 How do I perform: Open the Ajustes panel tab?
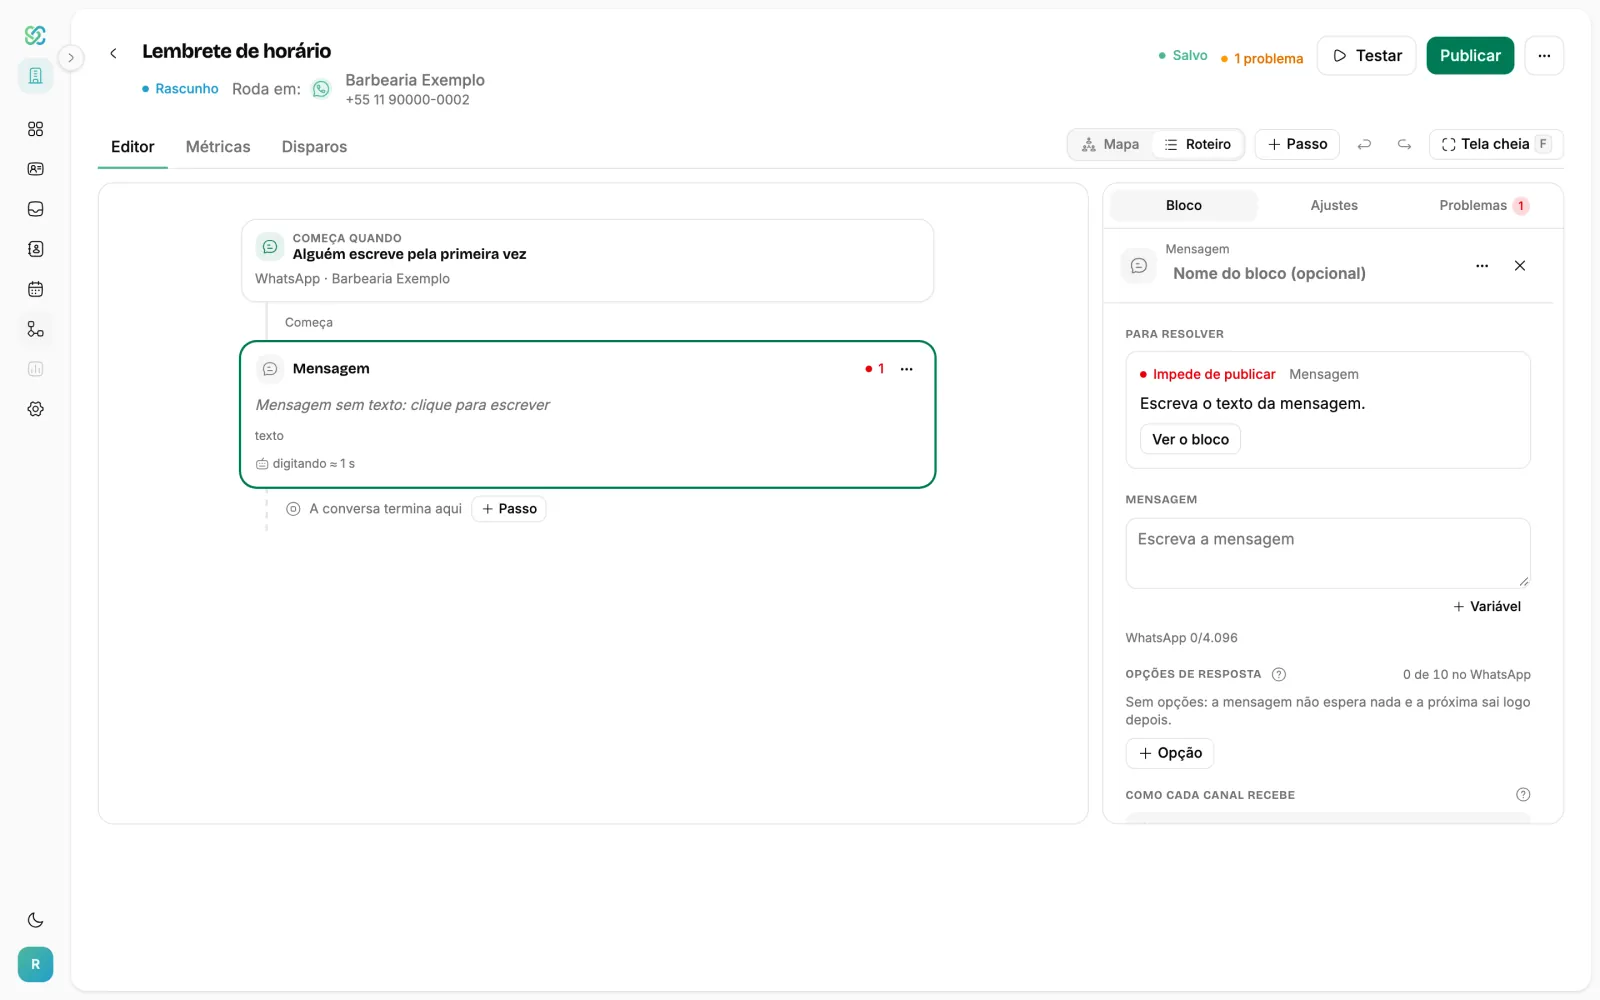[x=1334, y=205]
